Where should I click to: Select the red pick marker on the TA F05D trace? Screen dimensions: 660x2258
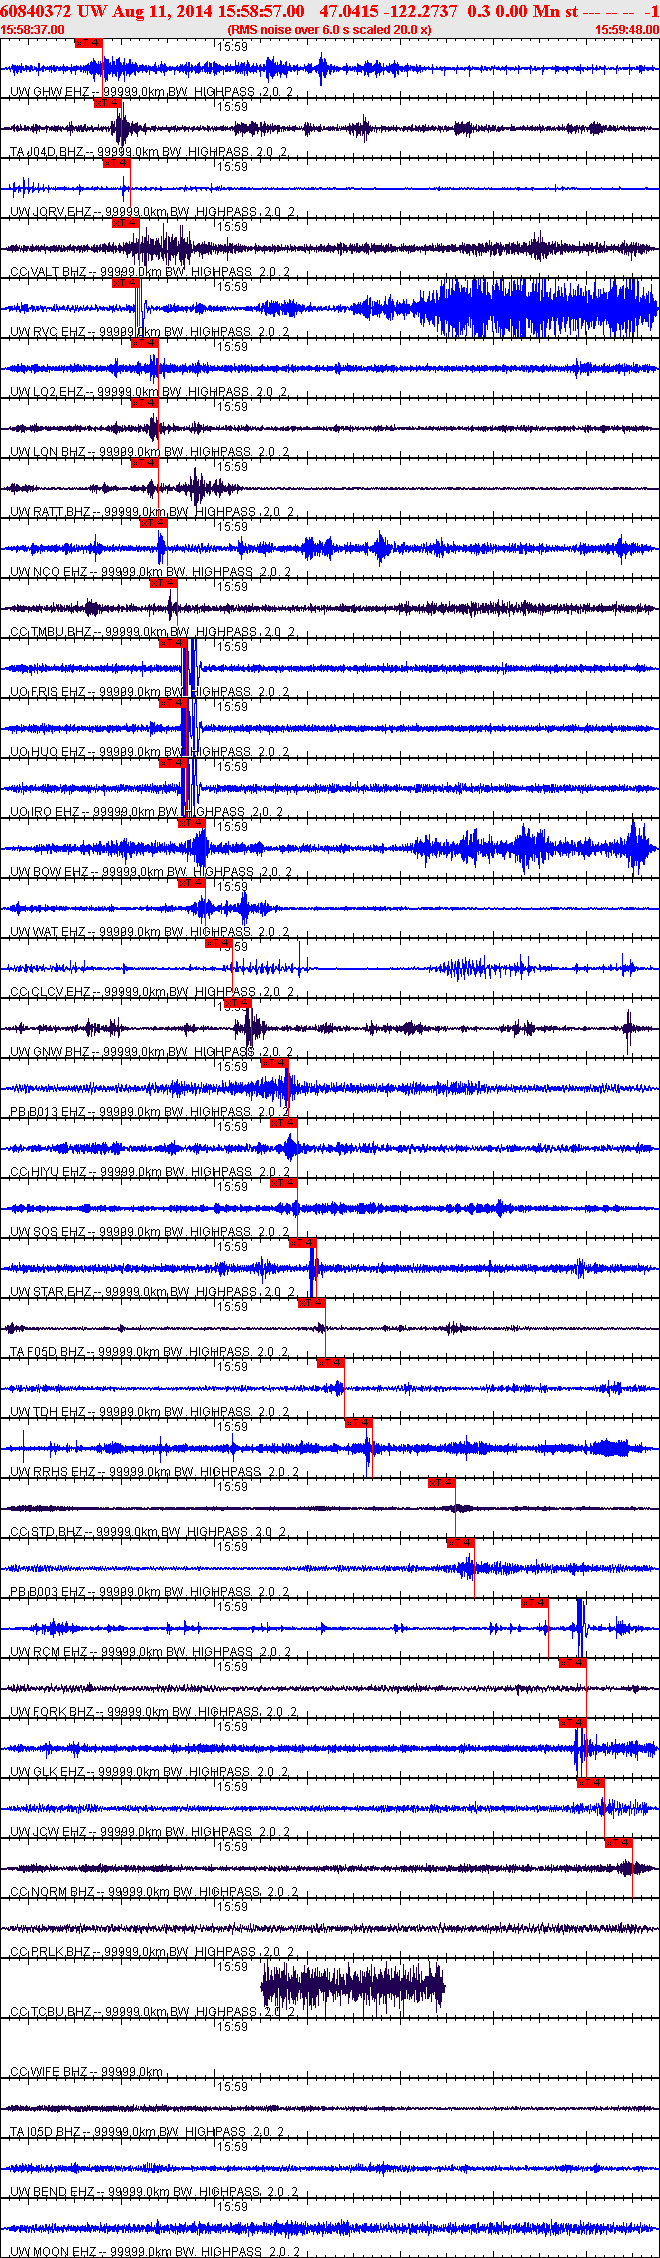(312, 1303)
